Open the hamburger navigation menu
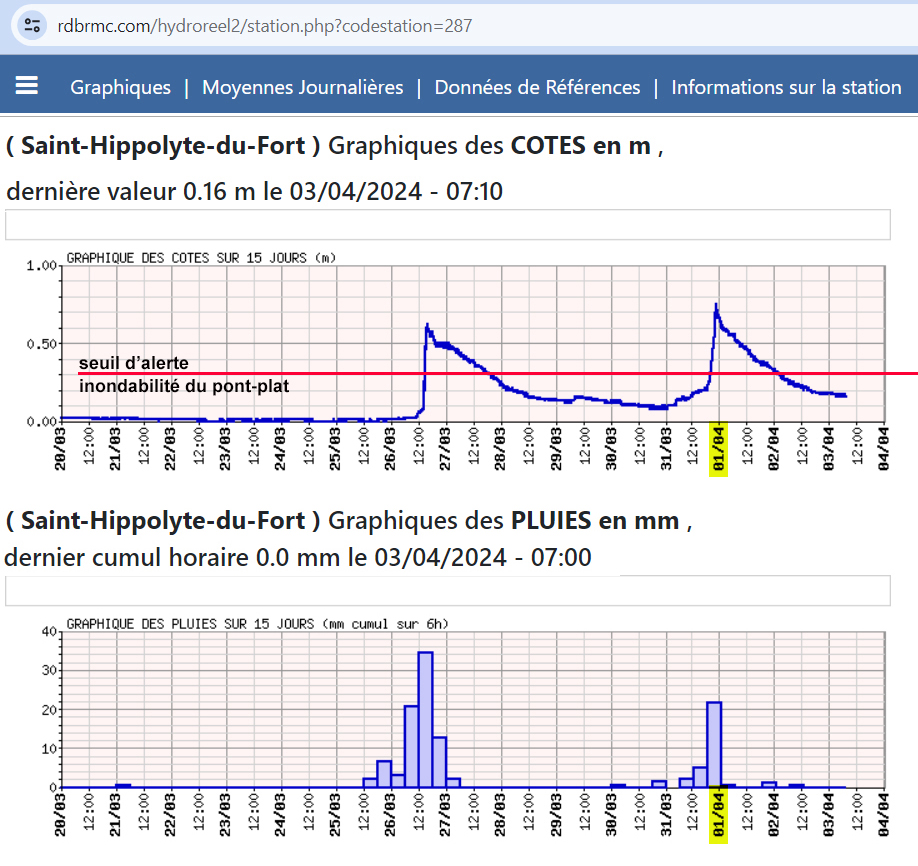Image resolution: width=918 pixels, height=866 pixels. click(27, 86)
